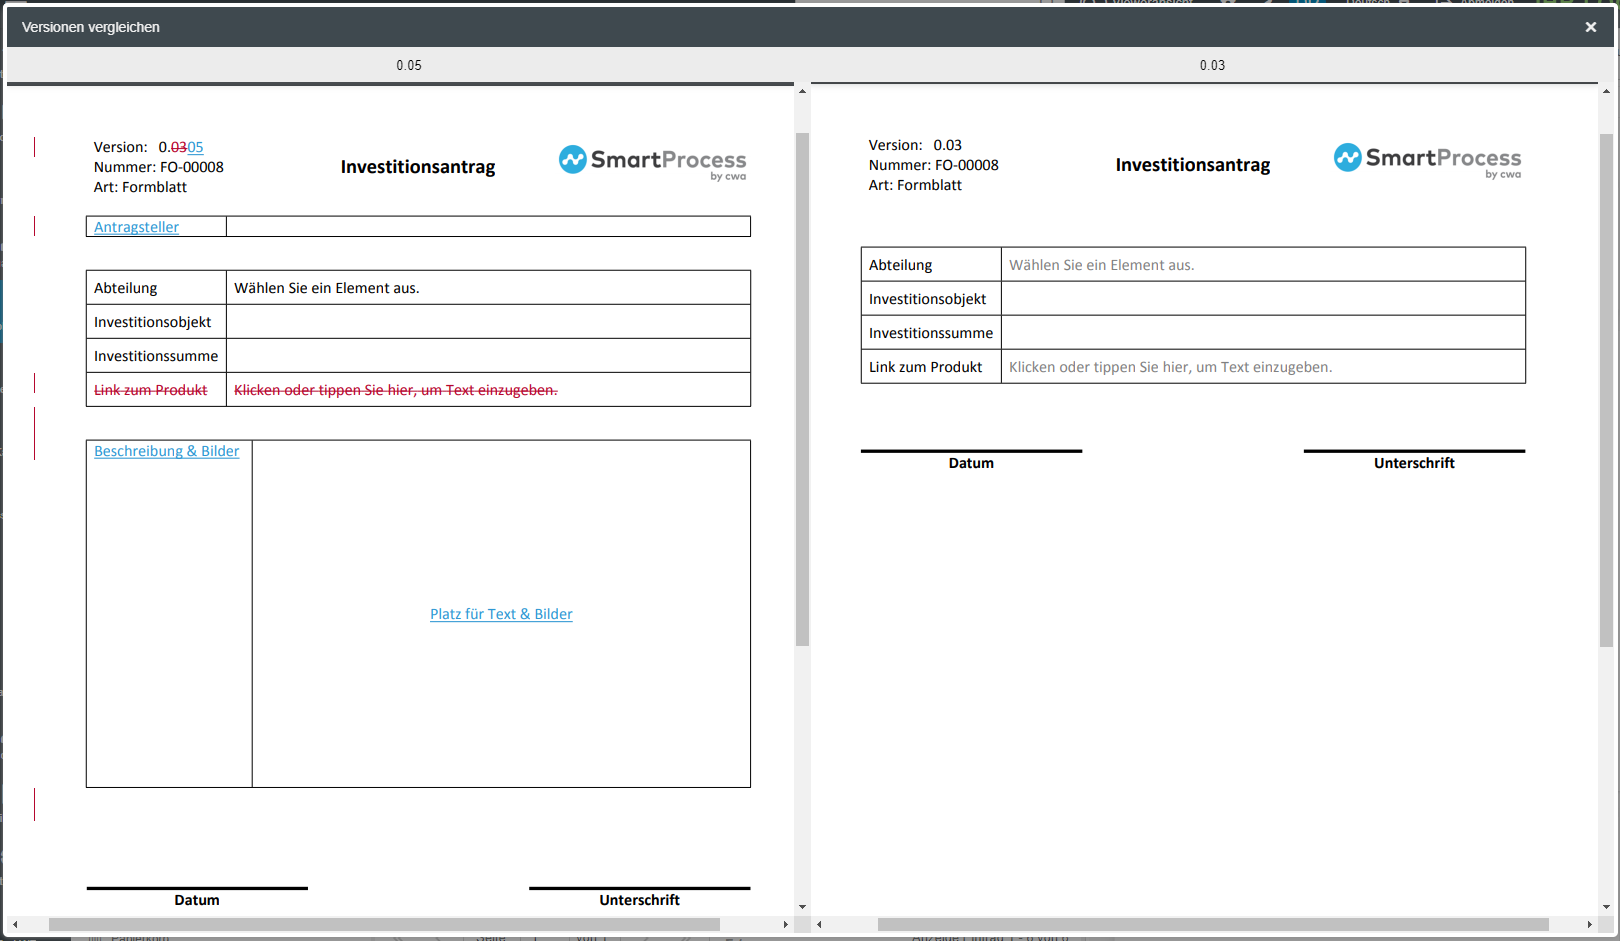Click the Abteilung label in the left document
This screenshot has width=1620, height=941.
[125, 288]
